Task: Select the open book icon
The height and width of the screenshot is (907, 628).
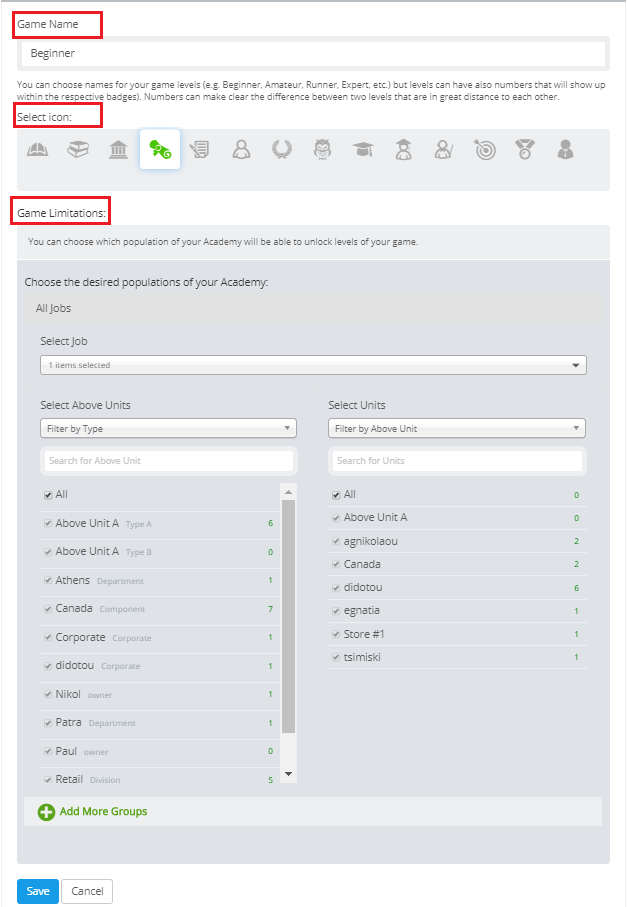Action: click(37, 150)
